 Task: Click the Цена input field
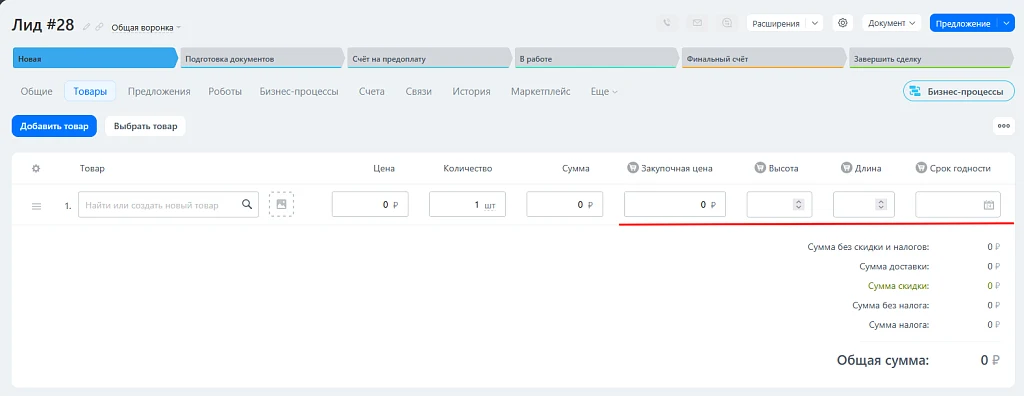click(370, 205)
